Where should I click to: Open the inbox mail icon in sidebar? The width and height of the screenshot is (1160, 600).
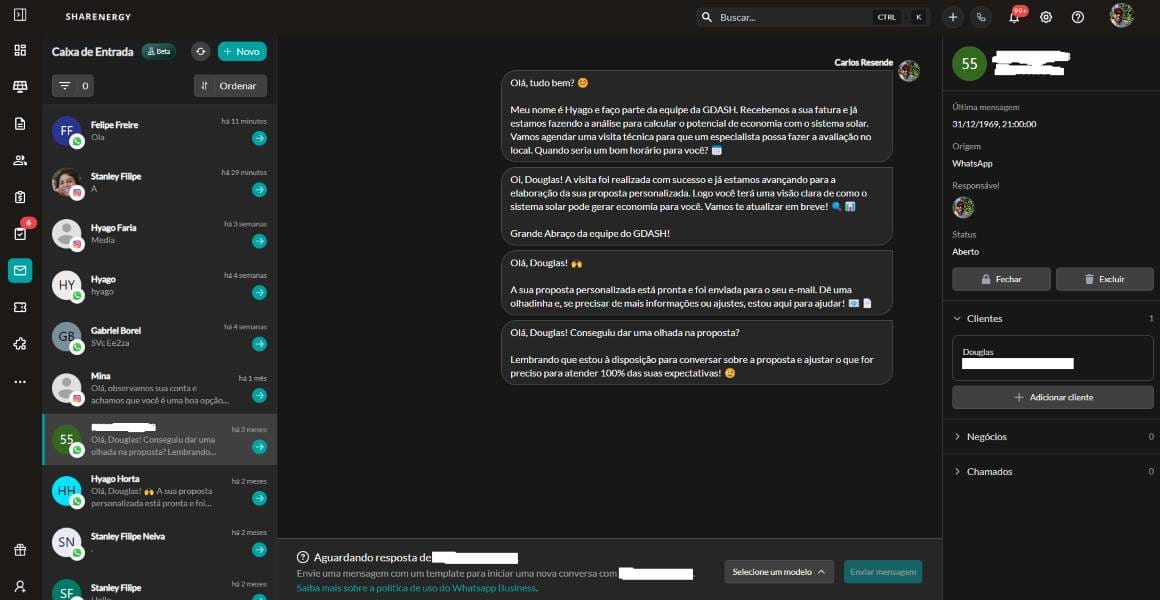(x=20, y=270)
